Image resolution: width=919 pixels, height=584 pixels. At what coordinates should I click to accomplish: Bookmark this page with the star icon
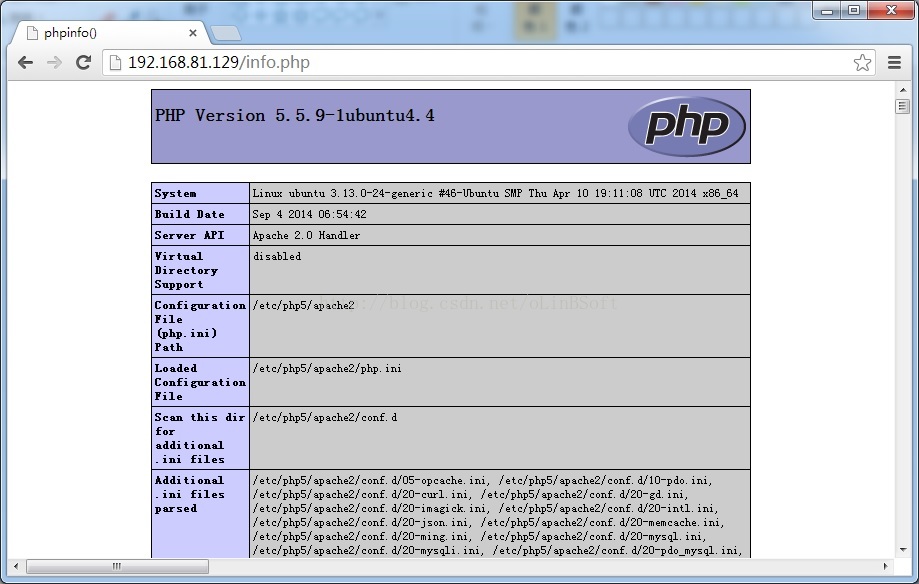862,62
